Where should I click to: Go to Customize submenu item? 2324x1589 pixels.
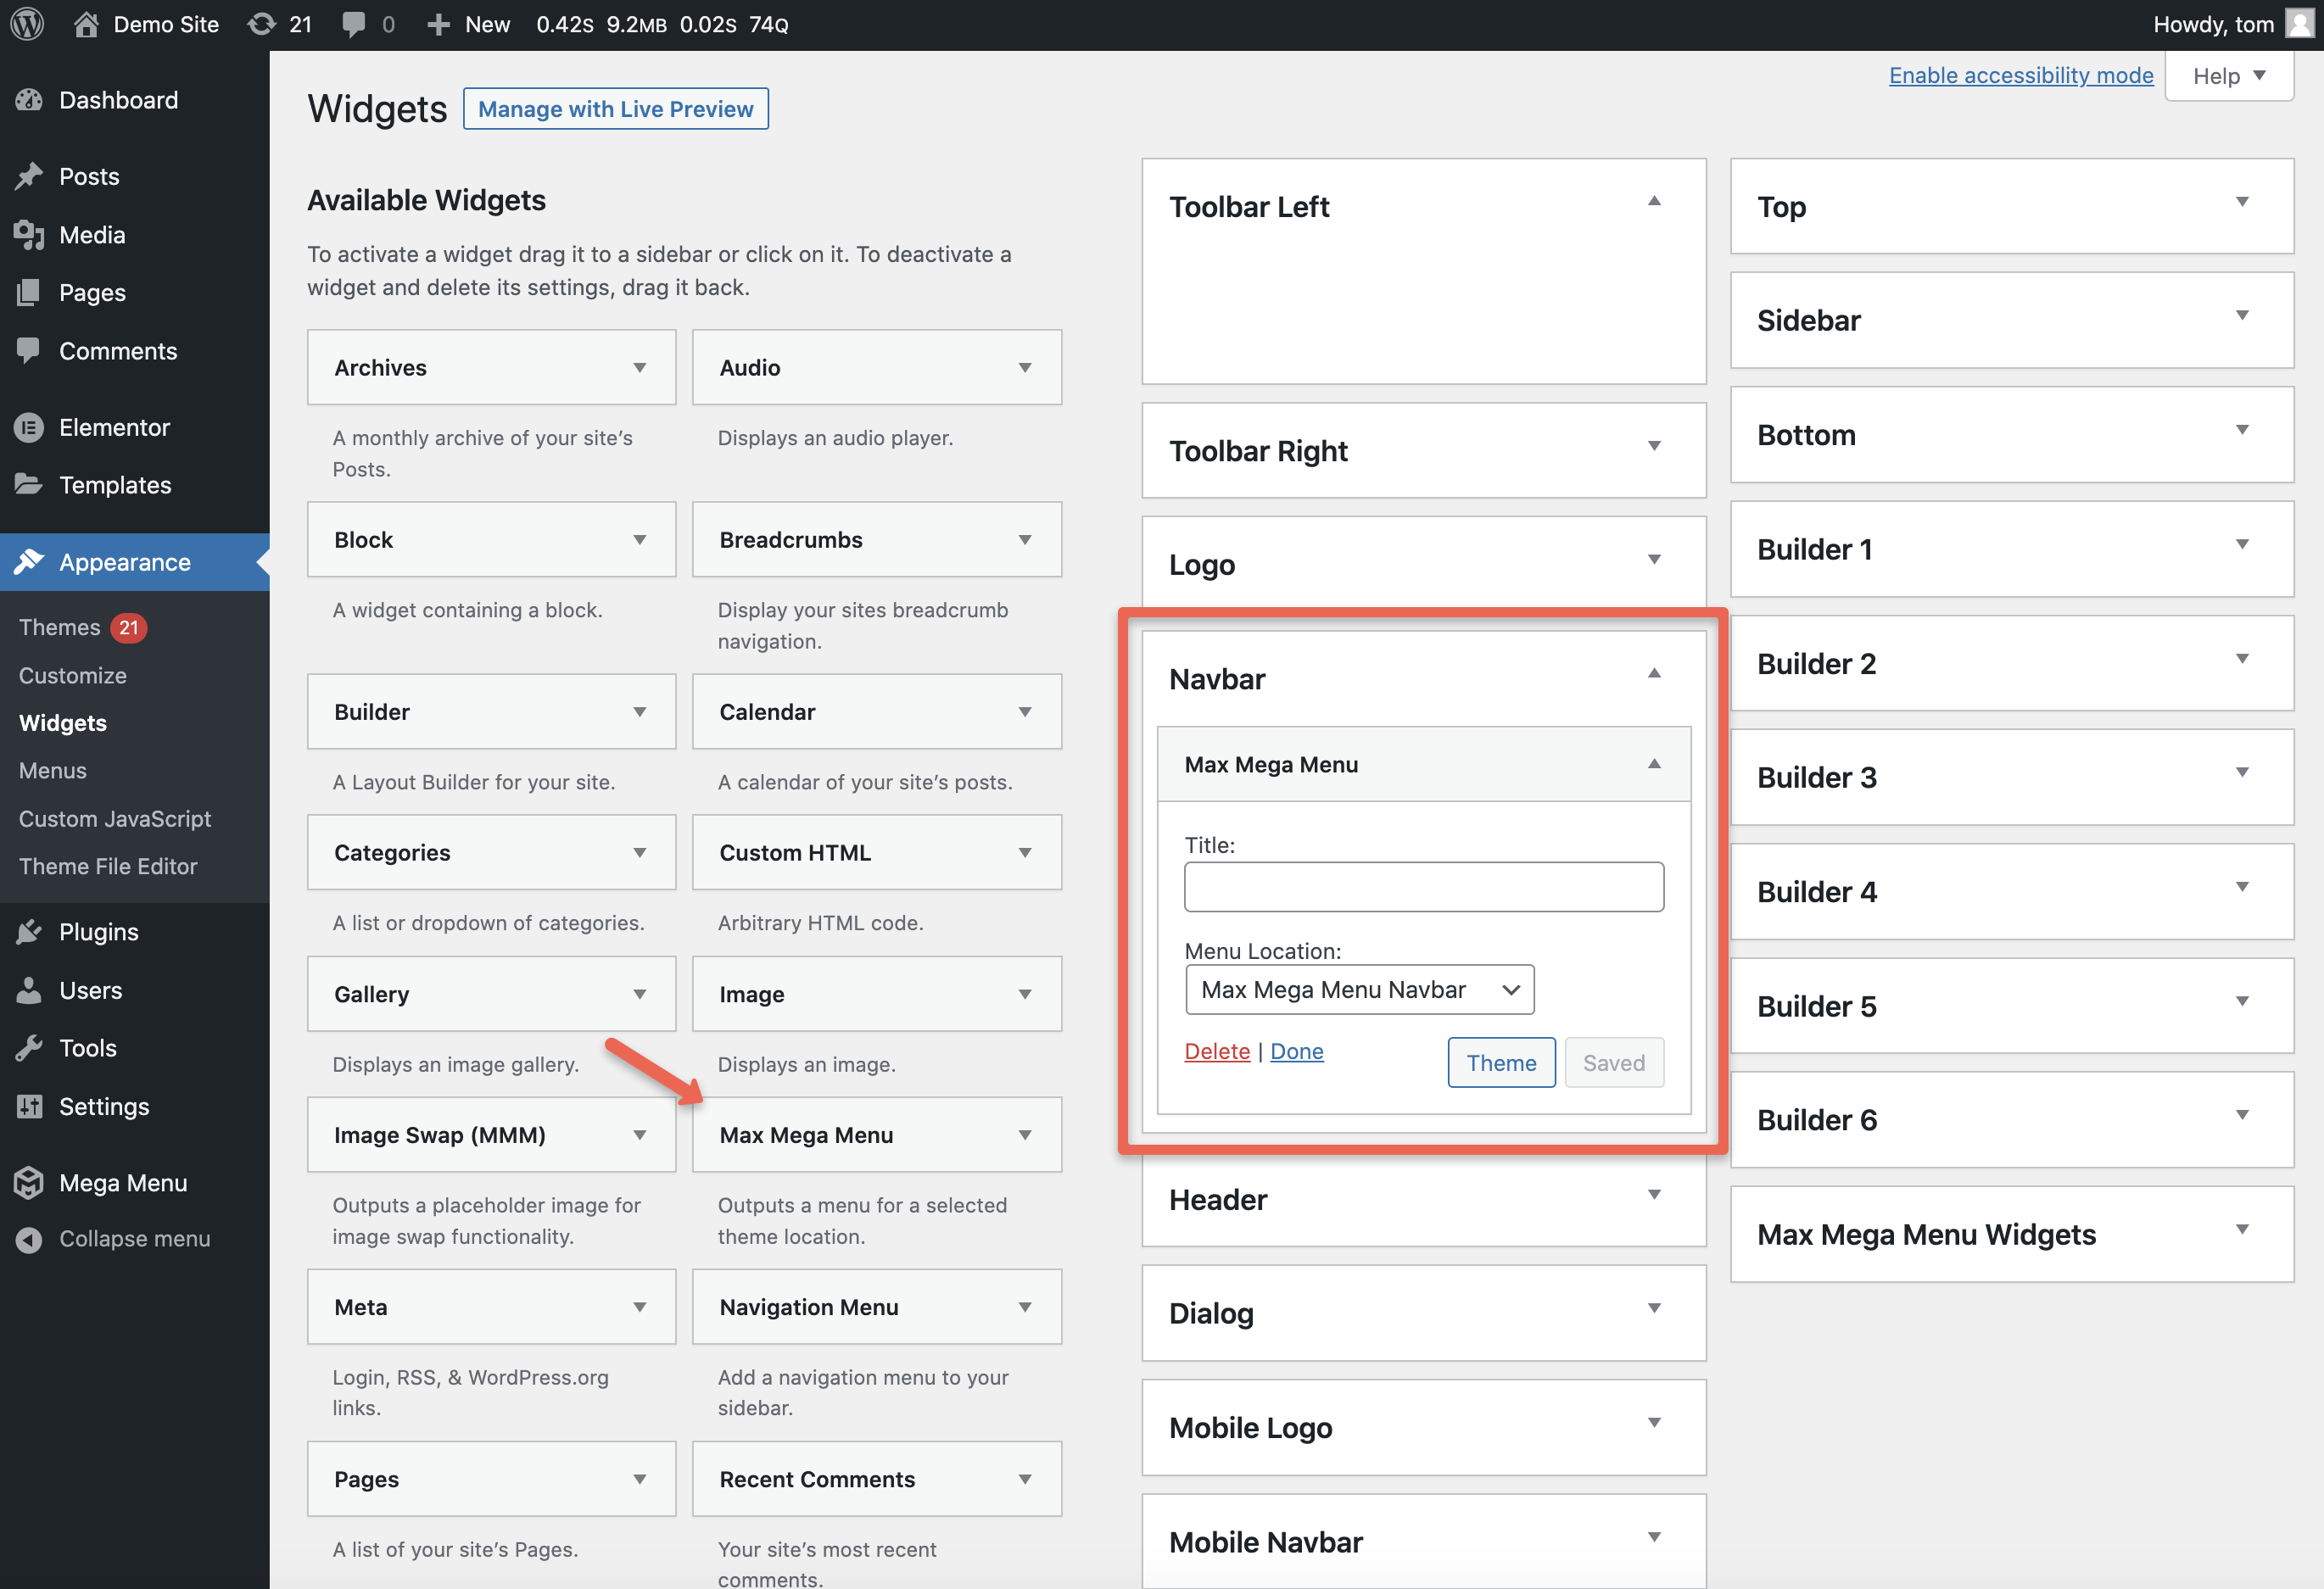[x=73, y=676]
